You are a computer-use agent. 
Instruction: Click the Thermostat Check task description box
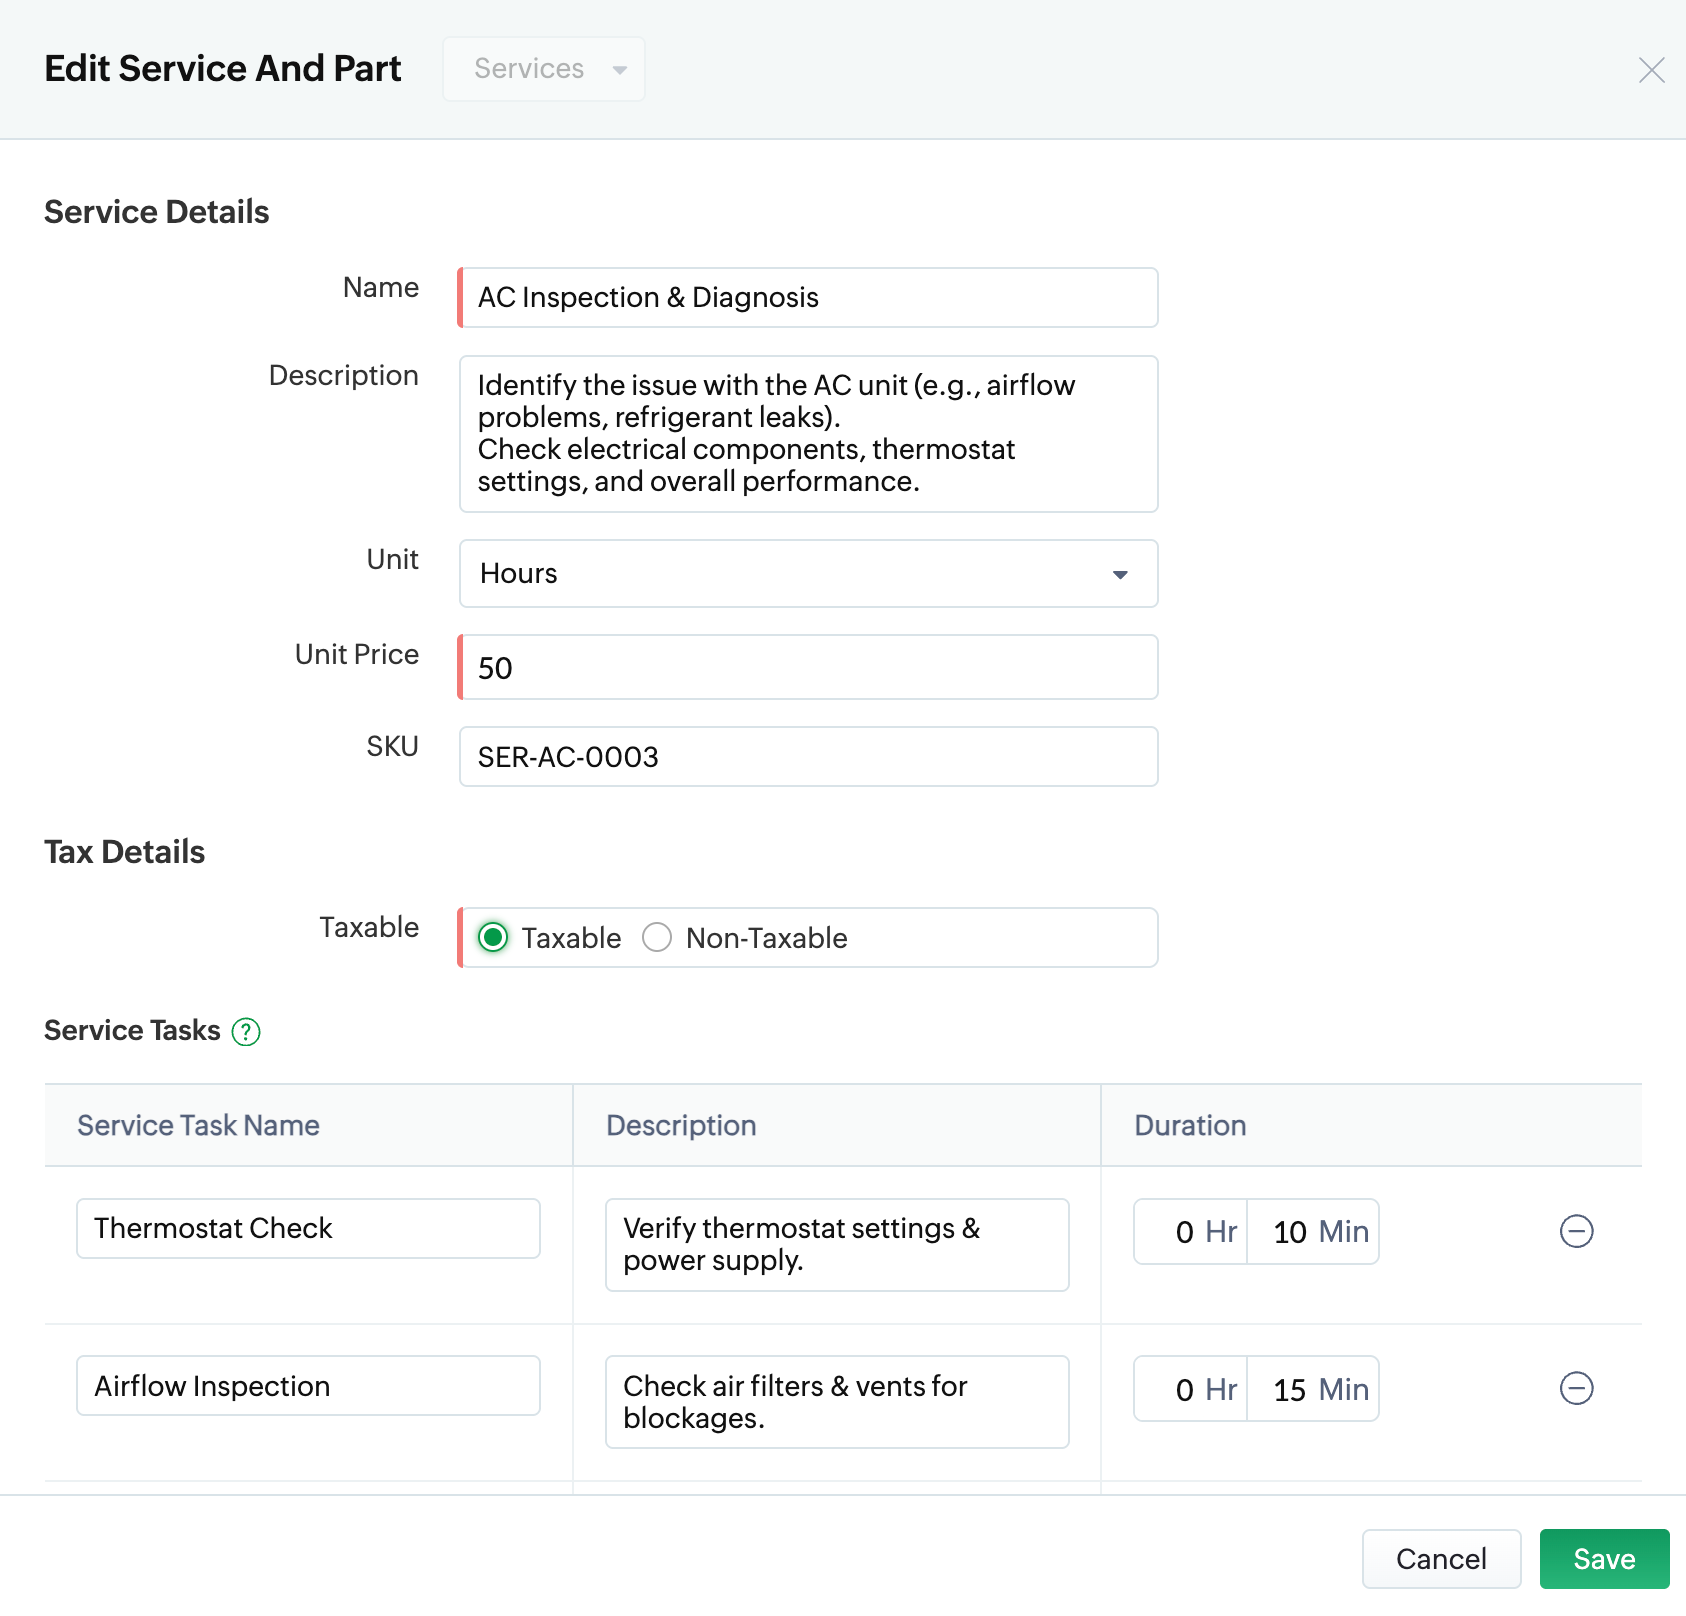pyautogui.click(x=837, y=1245)
